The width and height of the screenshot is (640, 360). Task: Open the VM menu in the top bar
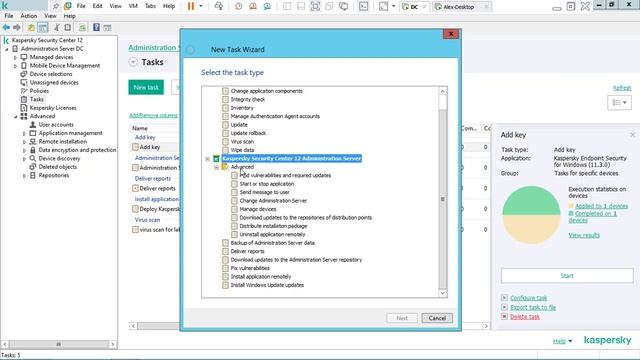tap(133, 6)
